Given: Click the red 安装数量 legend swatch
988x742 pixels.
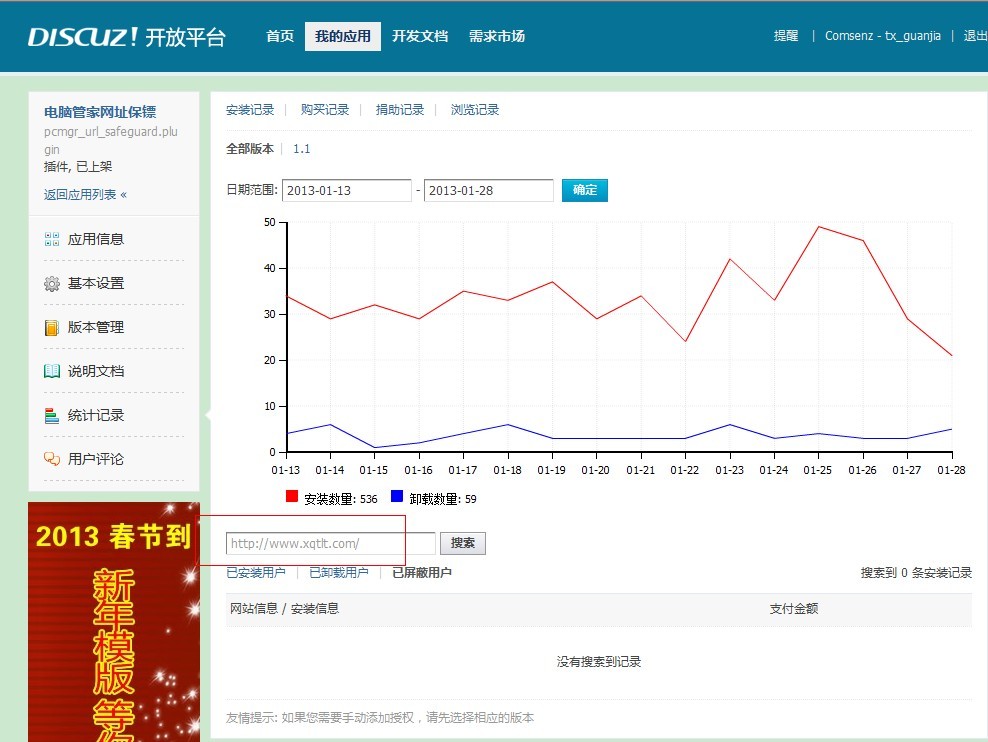Looking at the screenshot, I should pyautogui.click(x=292, y=496).
